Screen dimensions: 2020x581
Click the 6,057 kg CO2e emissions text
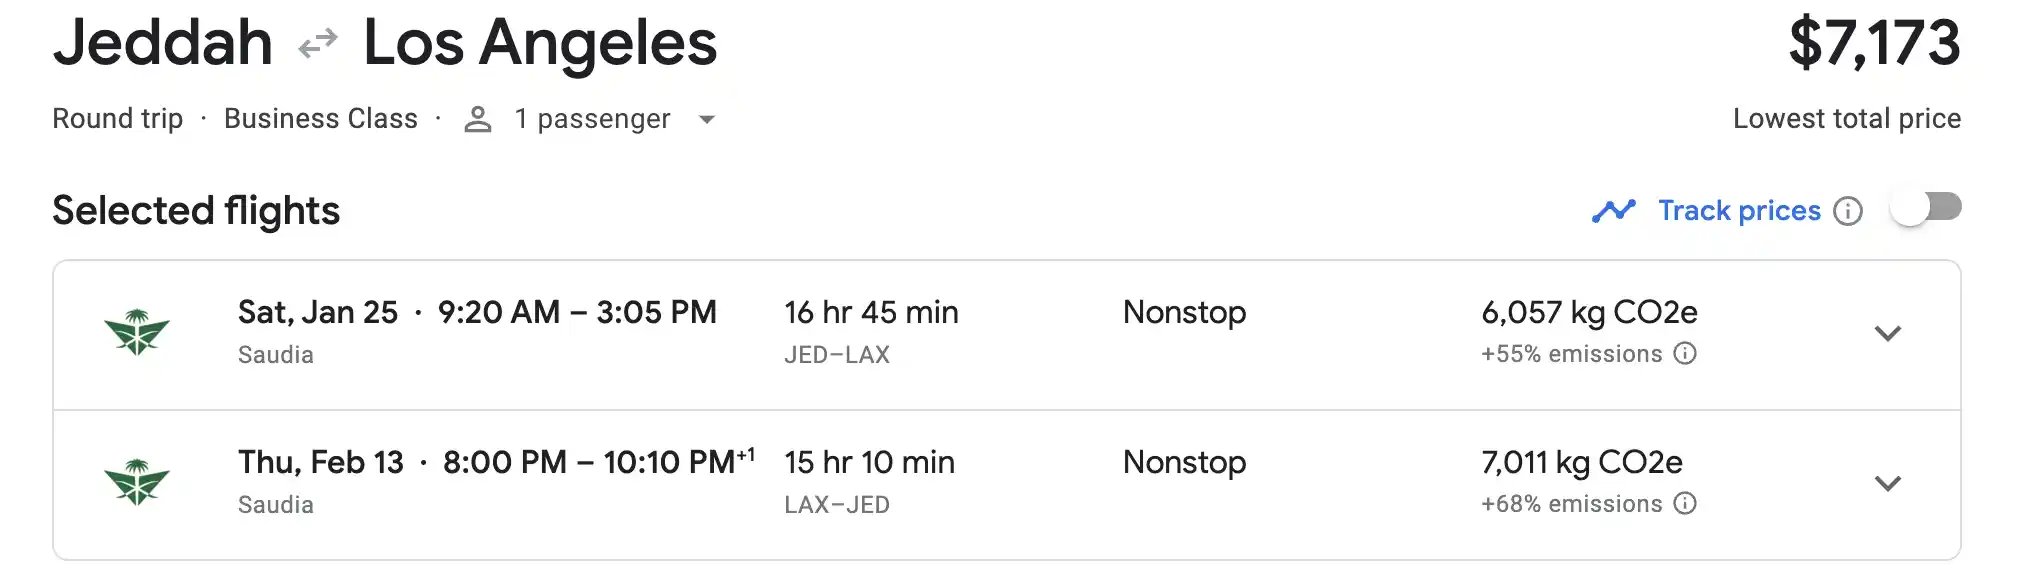click(x=1589, y=312)
